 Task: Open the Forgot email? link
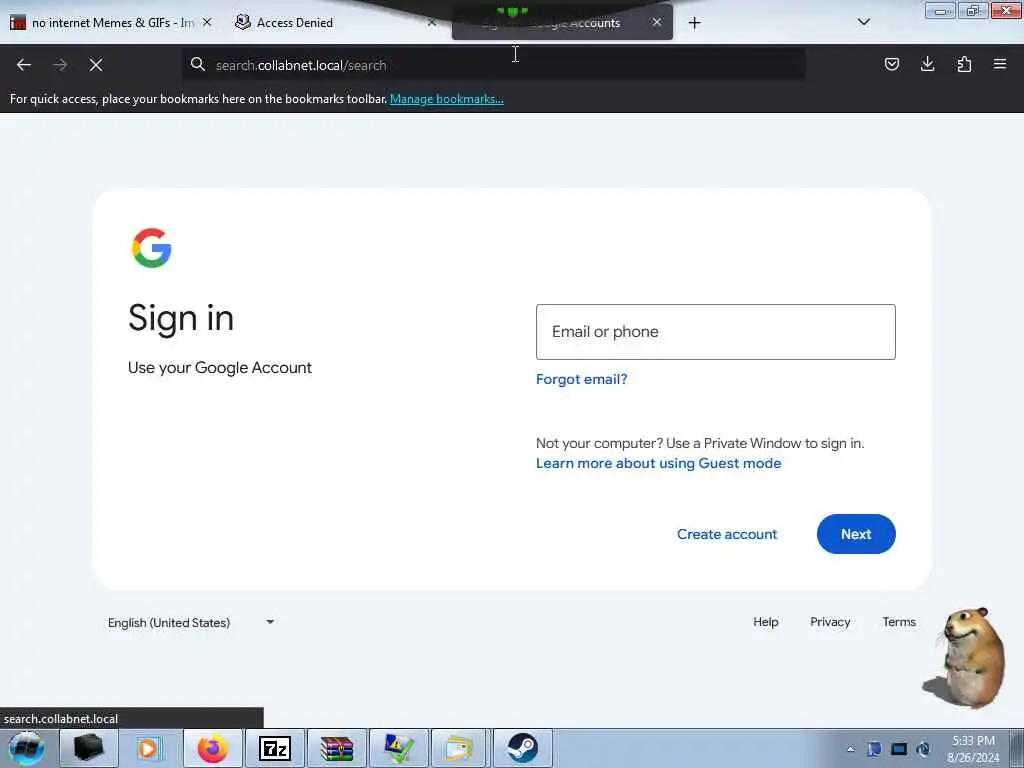pos(581,379)
